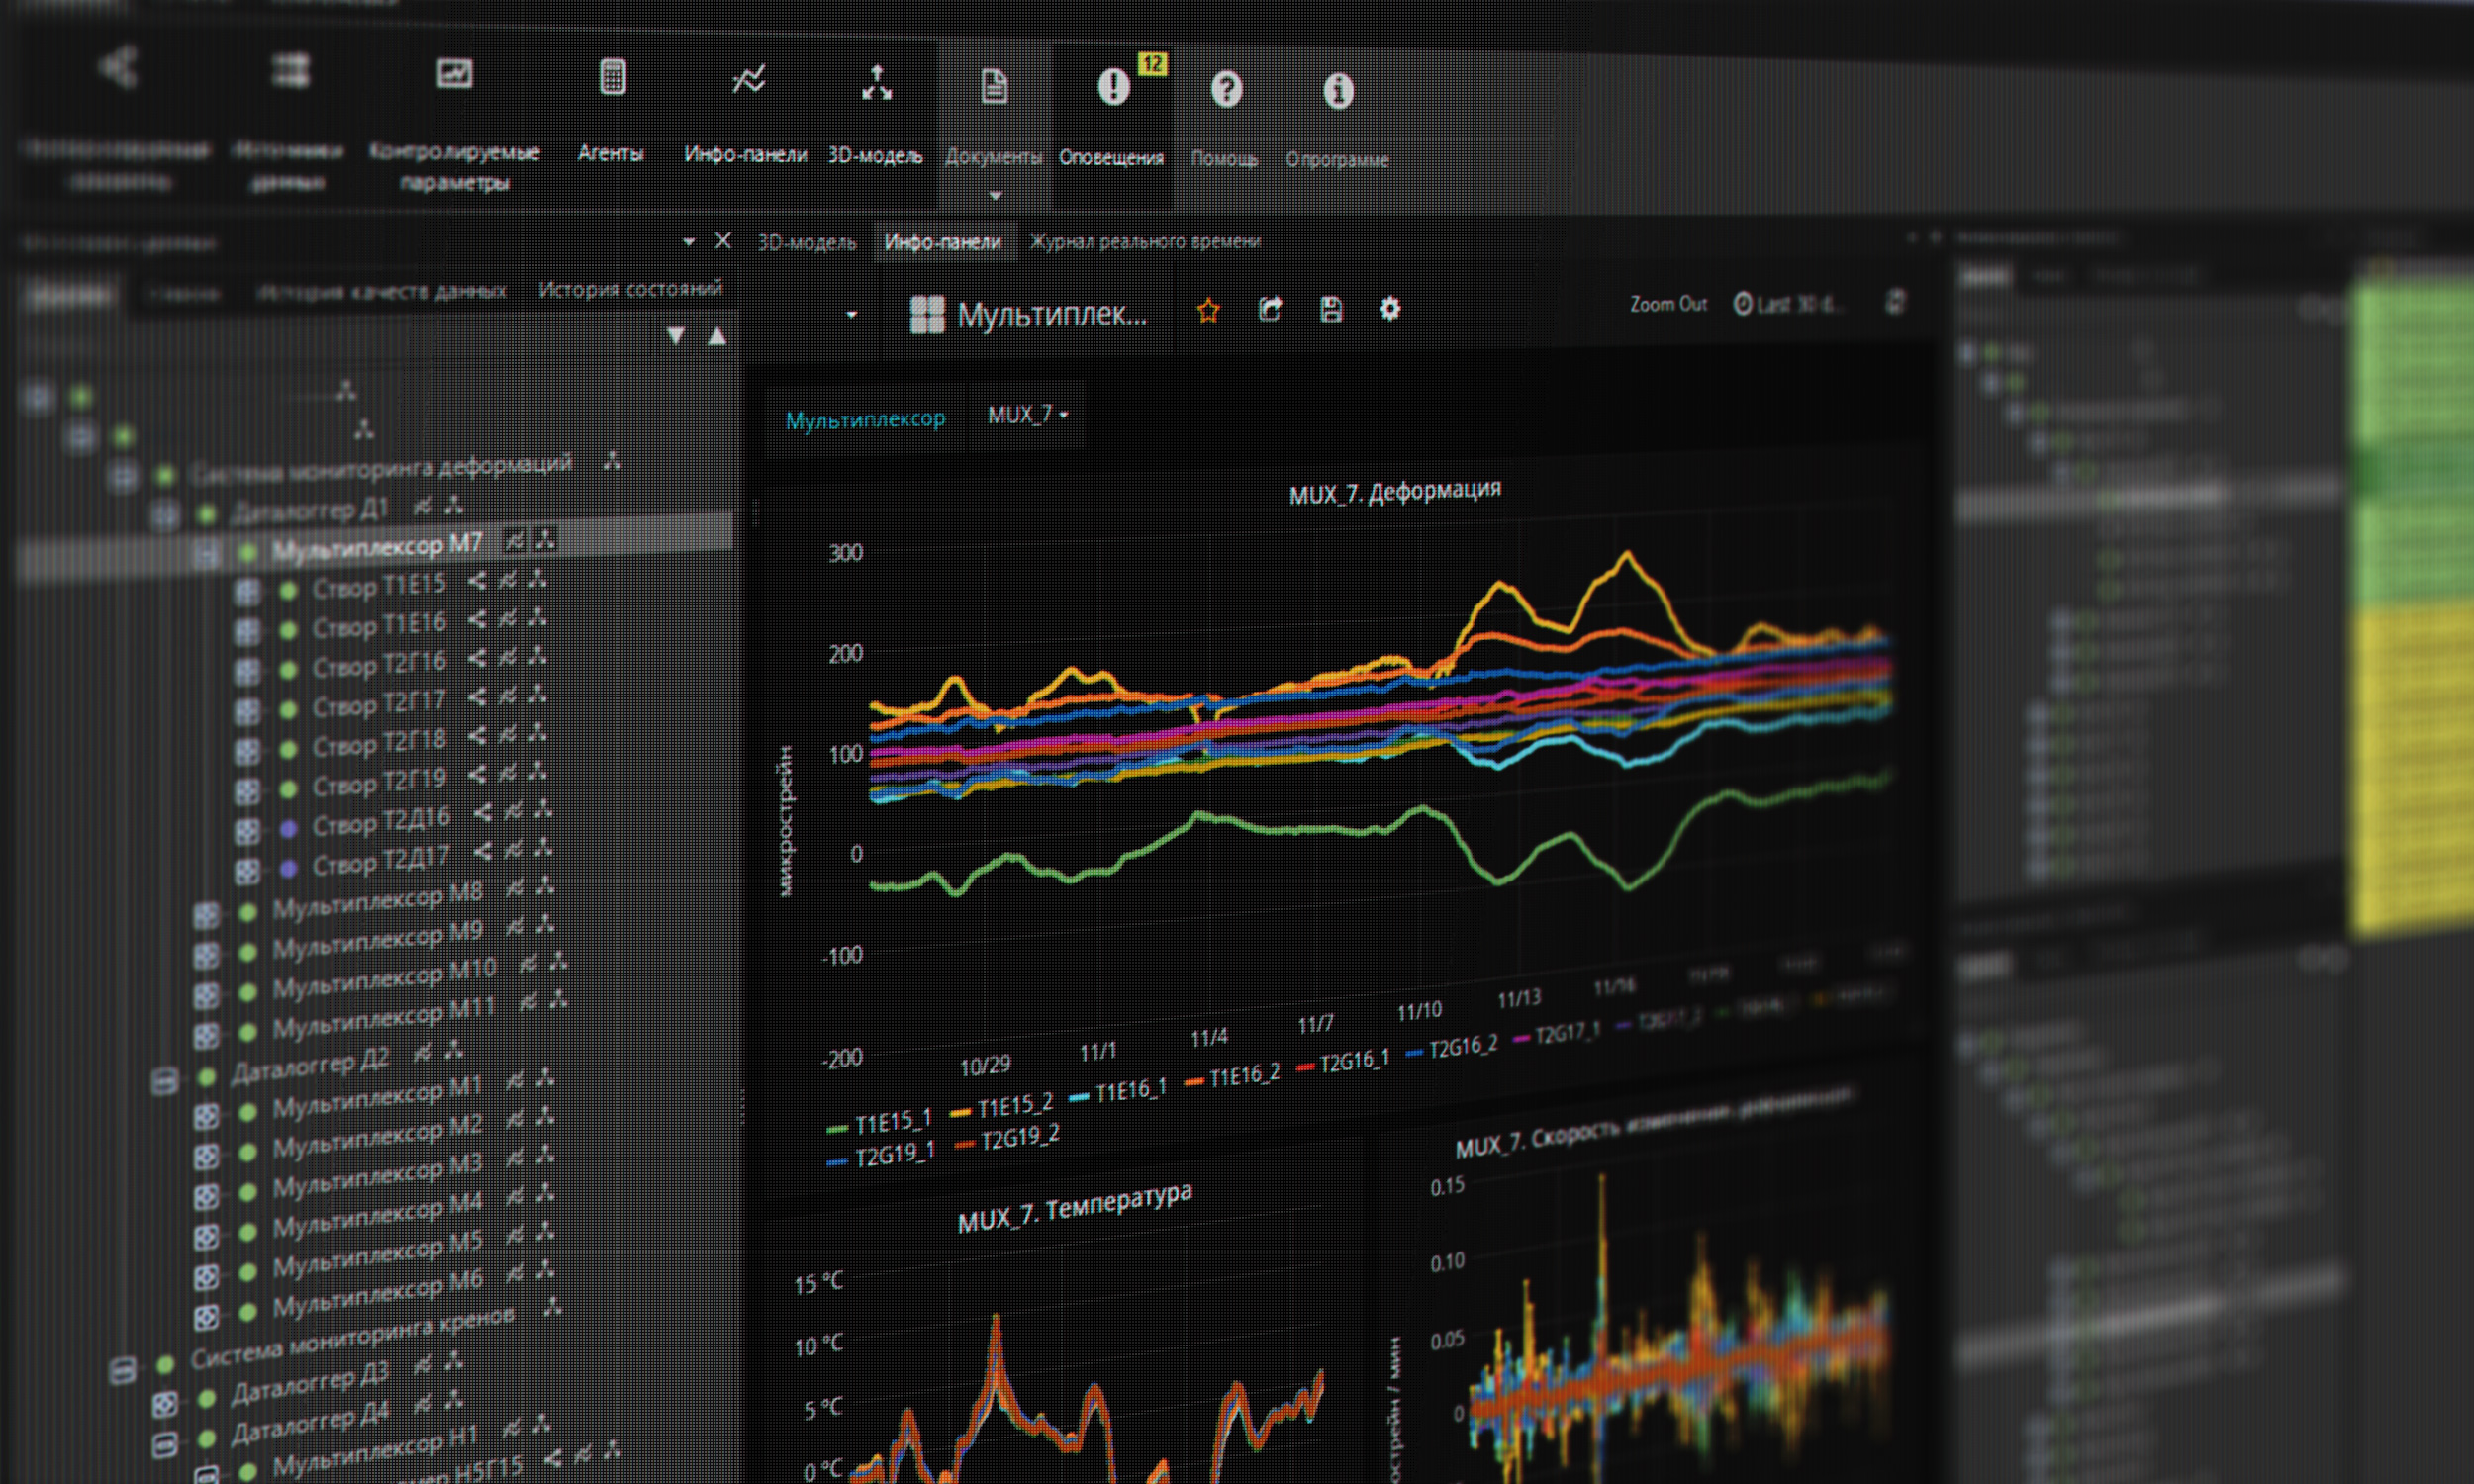Star the Мультиплексор dashboard as favorite

[x=1208, y=311]
